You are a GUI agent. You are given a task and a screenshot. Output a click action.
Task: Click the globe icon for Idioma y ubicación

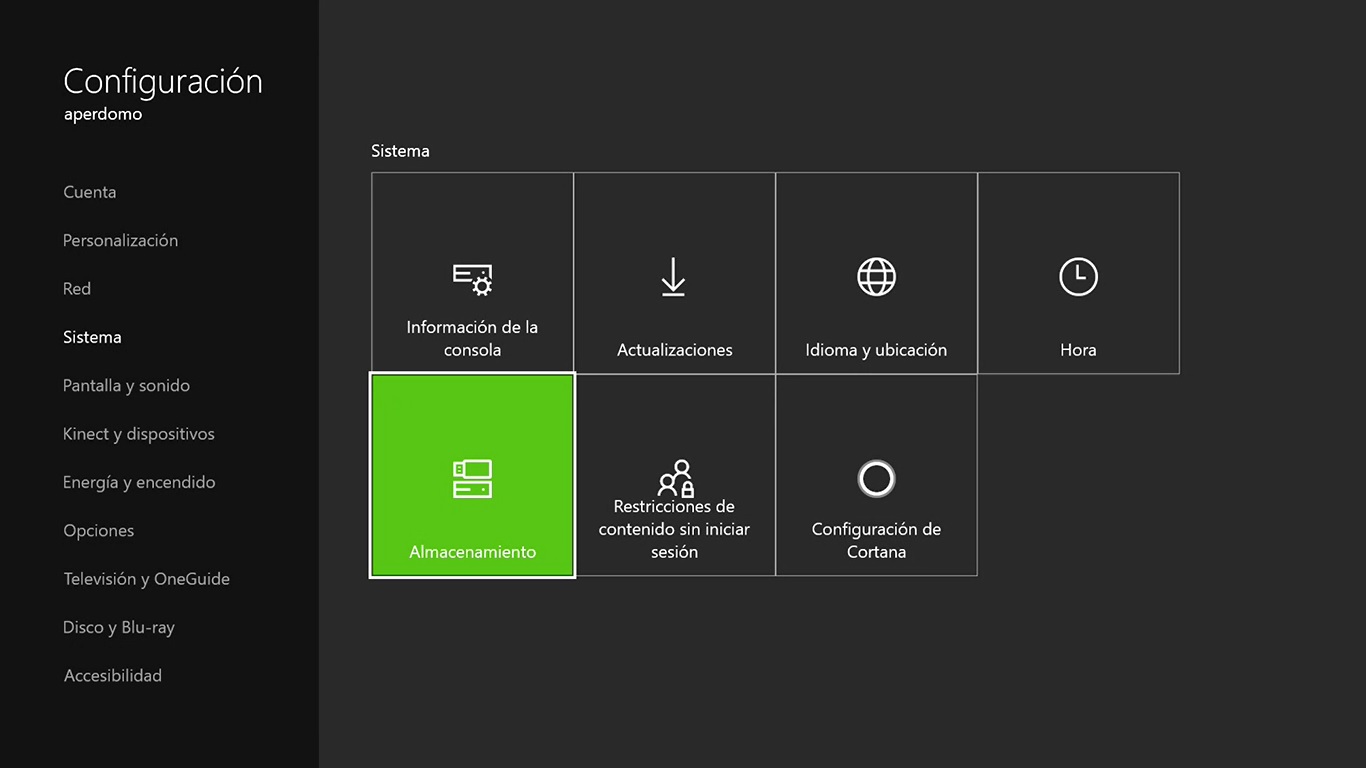(876, 277)
